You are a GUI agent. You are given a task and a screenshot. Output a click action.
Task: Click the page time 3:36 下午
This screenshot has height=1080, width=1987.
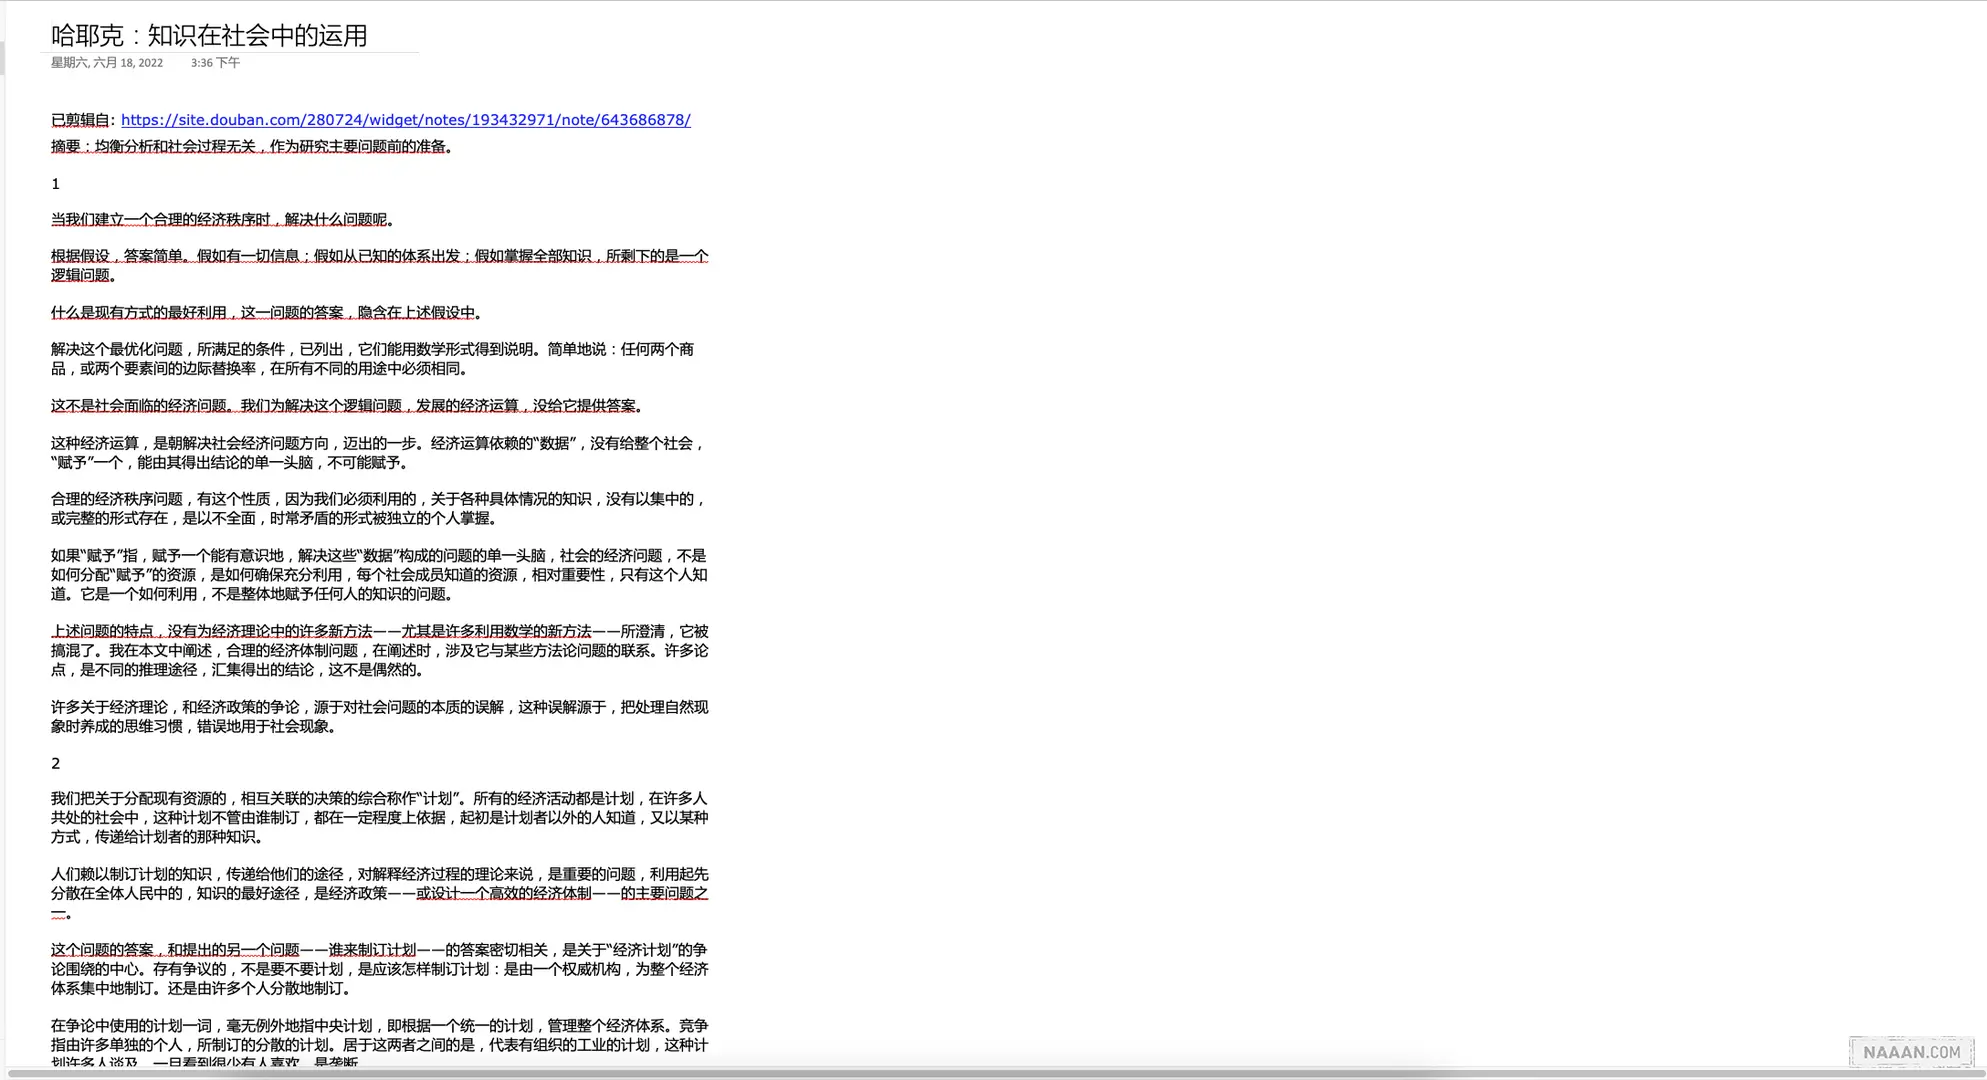(215, 63)
